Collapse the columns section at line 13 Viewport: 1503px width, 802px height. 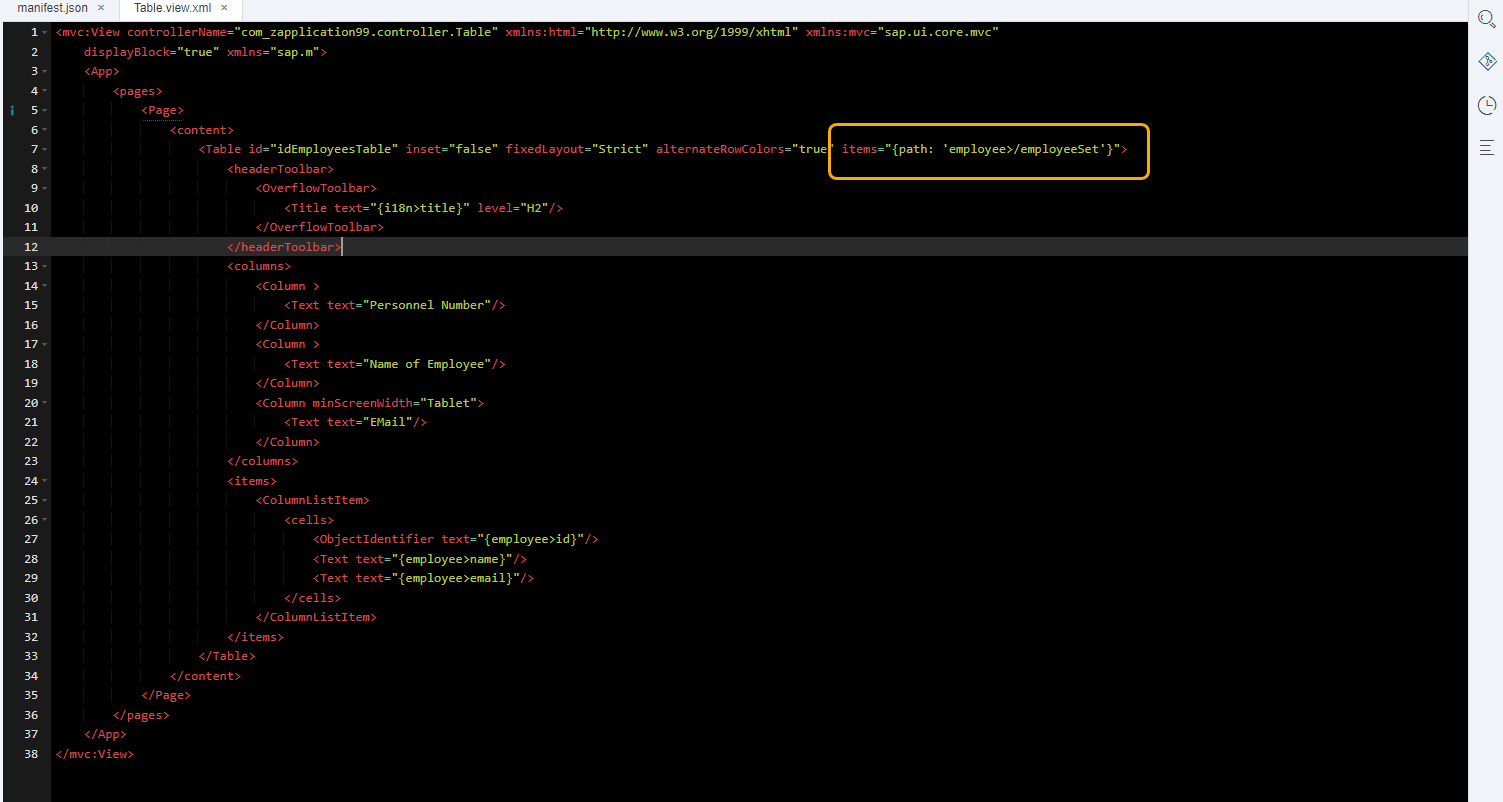42,265
